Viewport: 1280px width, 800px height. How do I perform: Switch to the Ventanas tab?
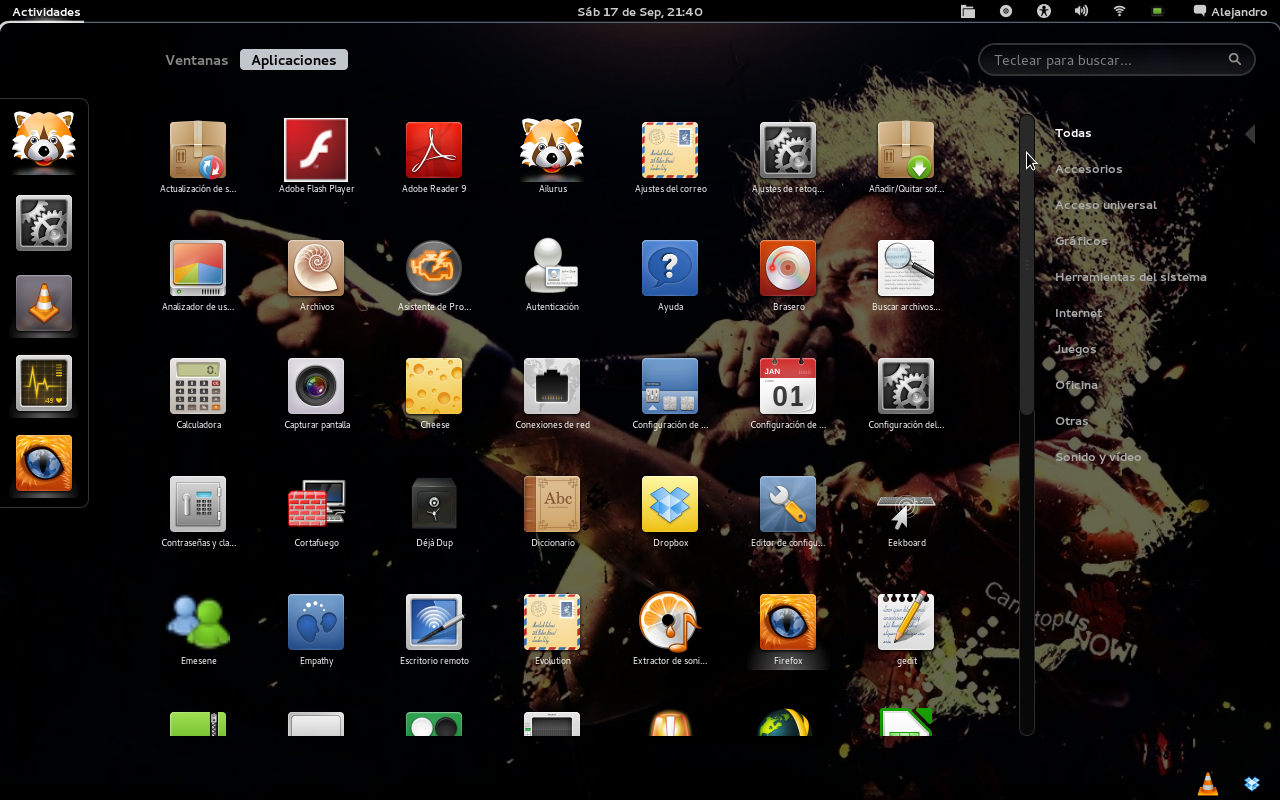point(197,60)
